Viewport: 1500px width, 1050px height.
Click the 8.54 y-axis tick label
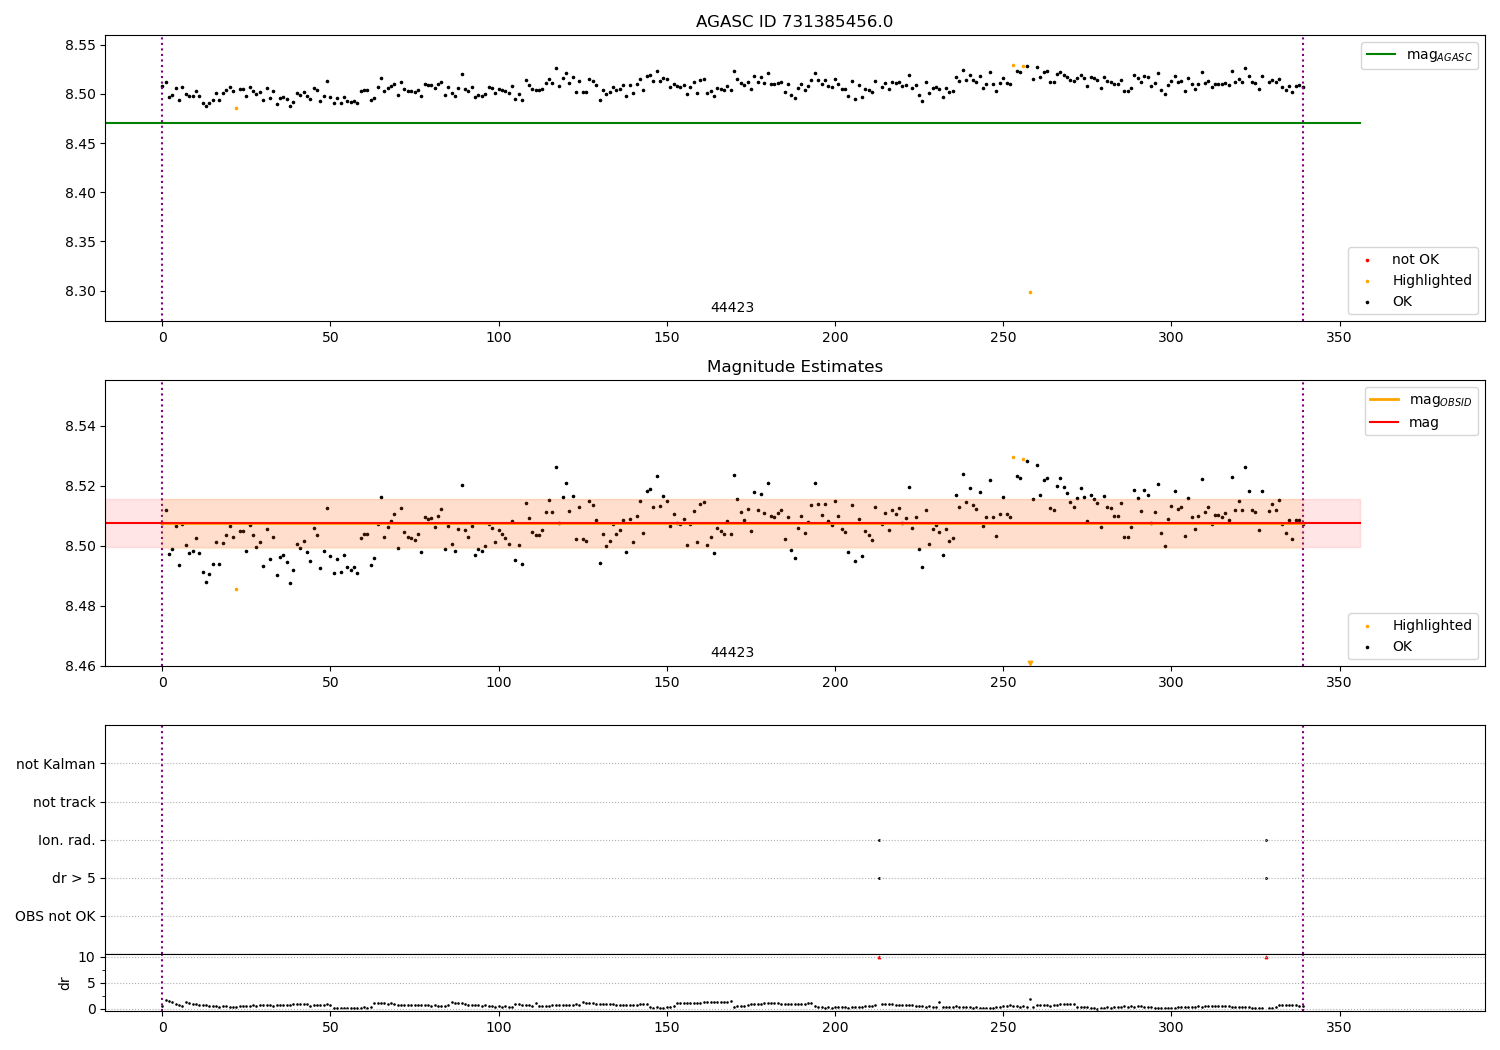(80, 427)
